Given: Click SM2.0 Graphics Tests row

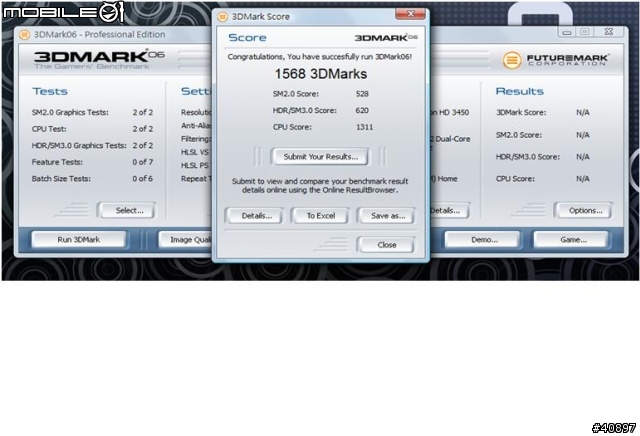Looking at the screenshot, I should tap(92, 113).
